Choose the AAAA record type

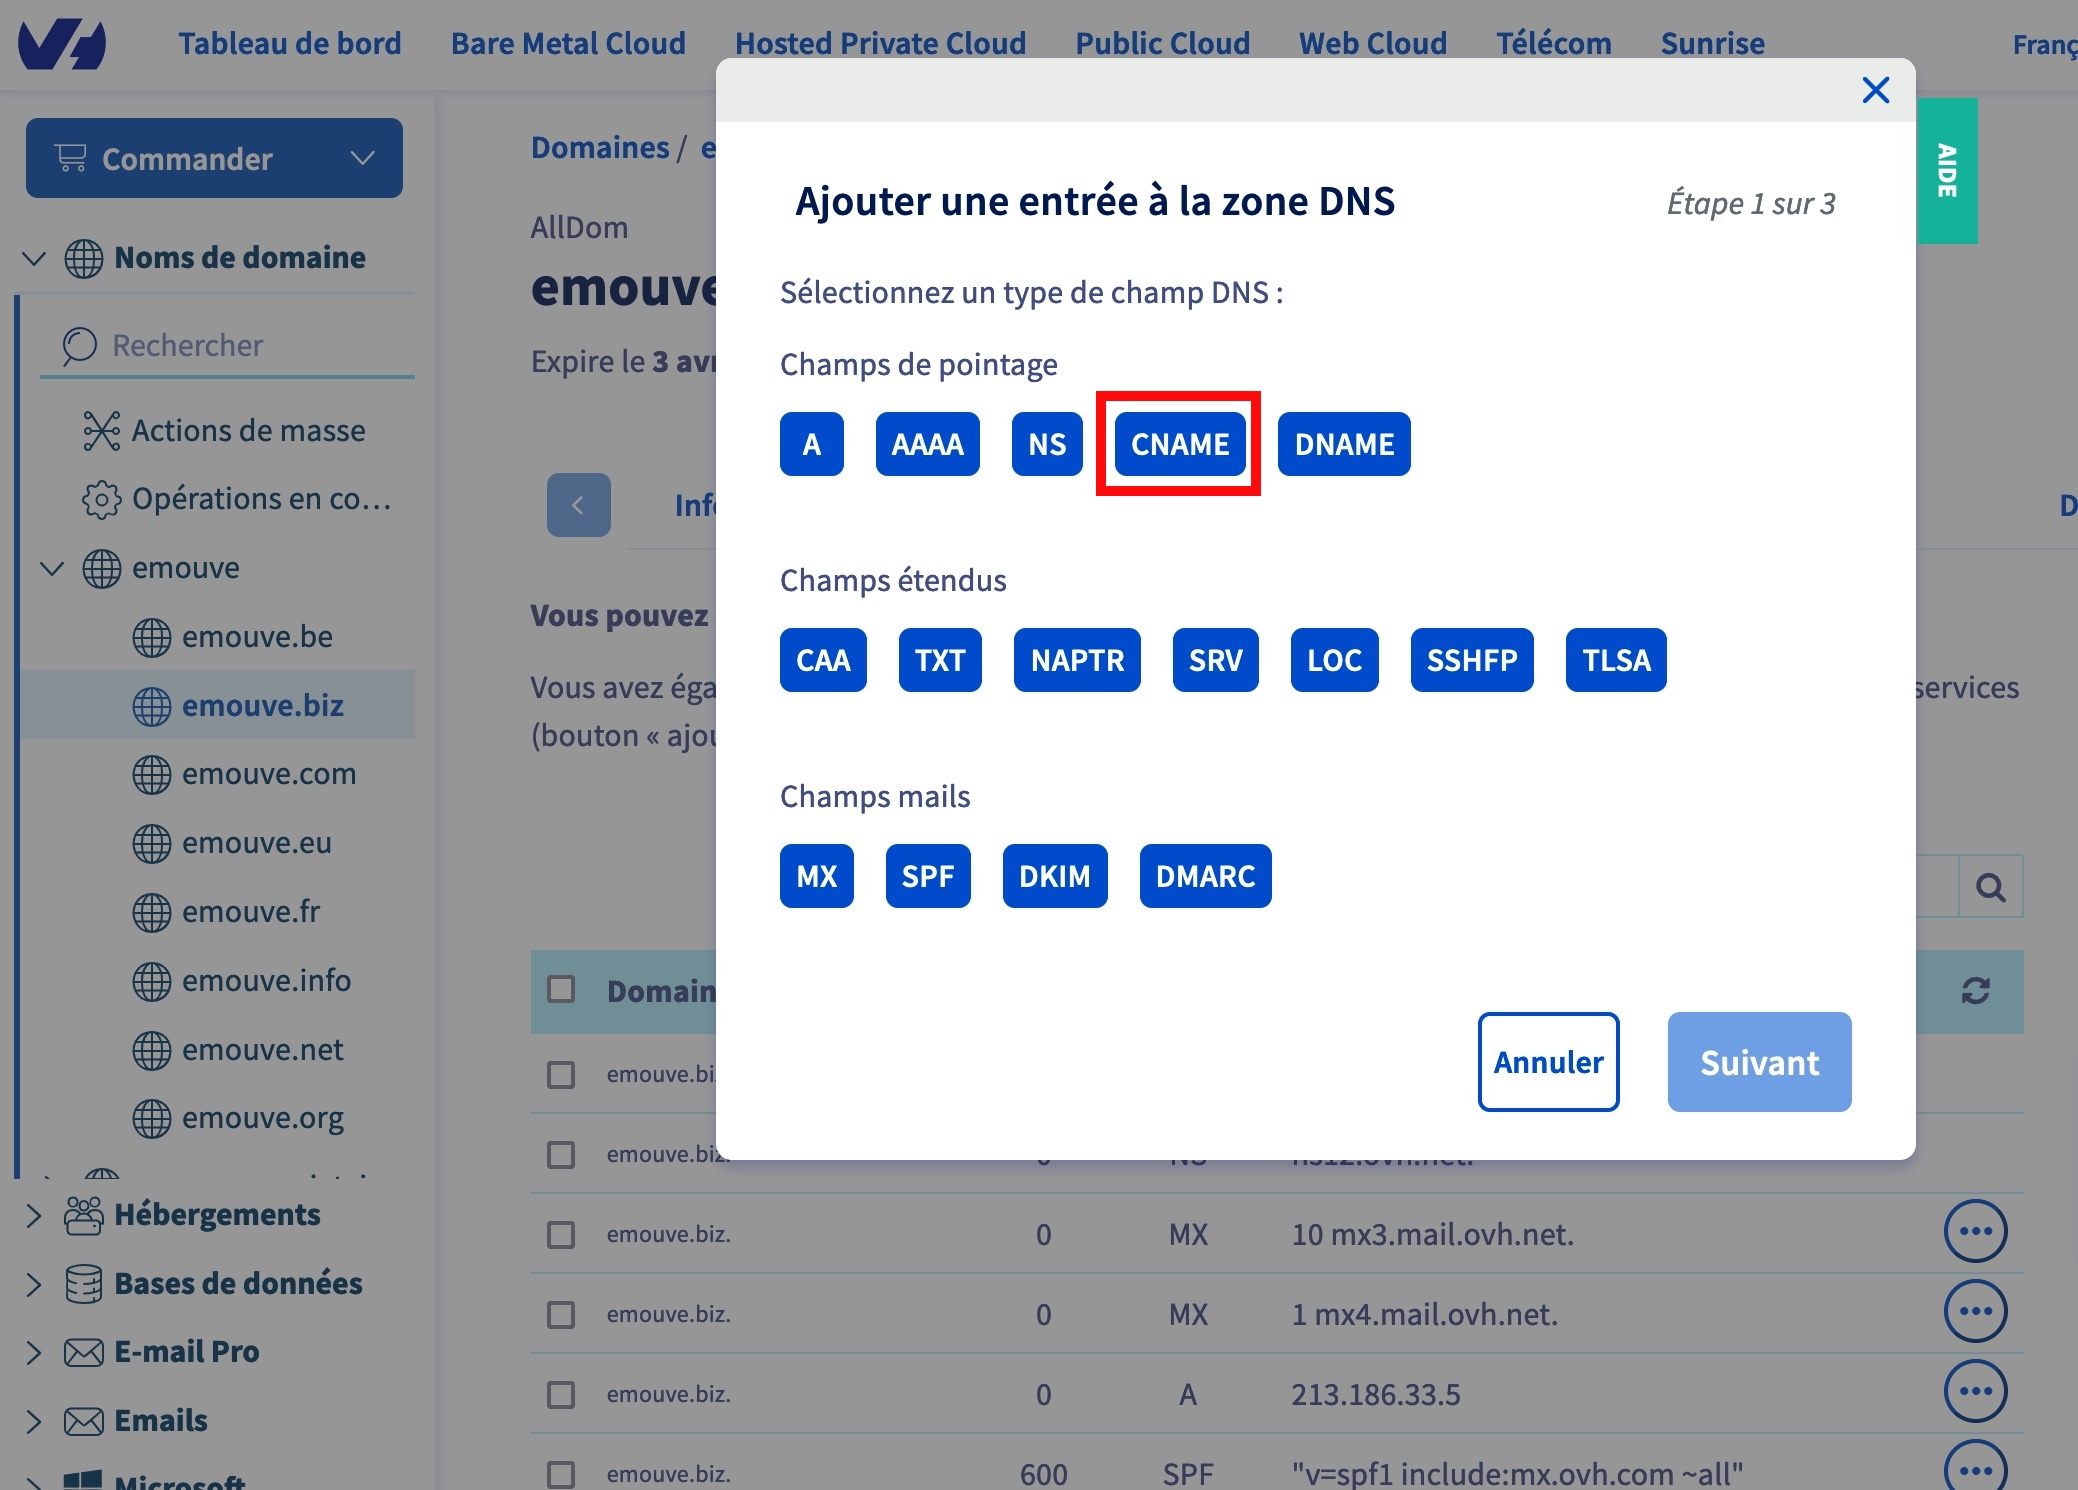(x=927, y=444)
